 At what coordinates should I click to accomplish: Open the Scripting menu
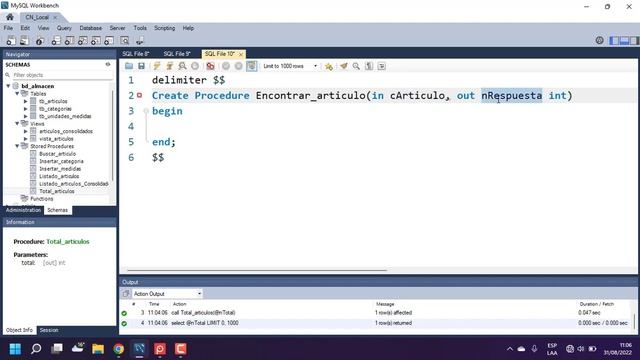pyautogui.click(x=164, y=28)
